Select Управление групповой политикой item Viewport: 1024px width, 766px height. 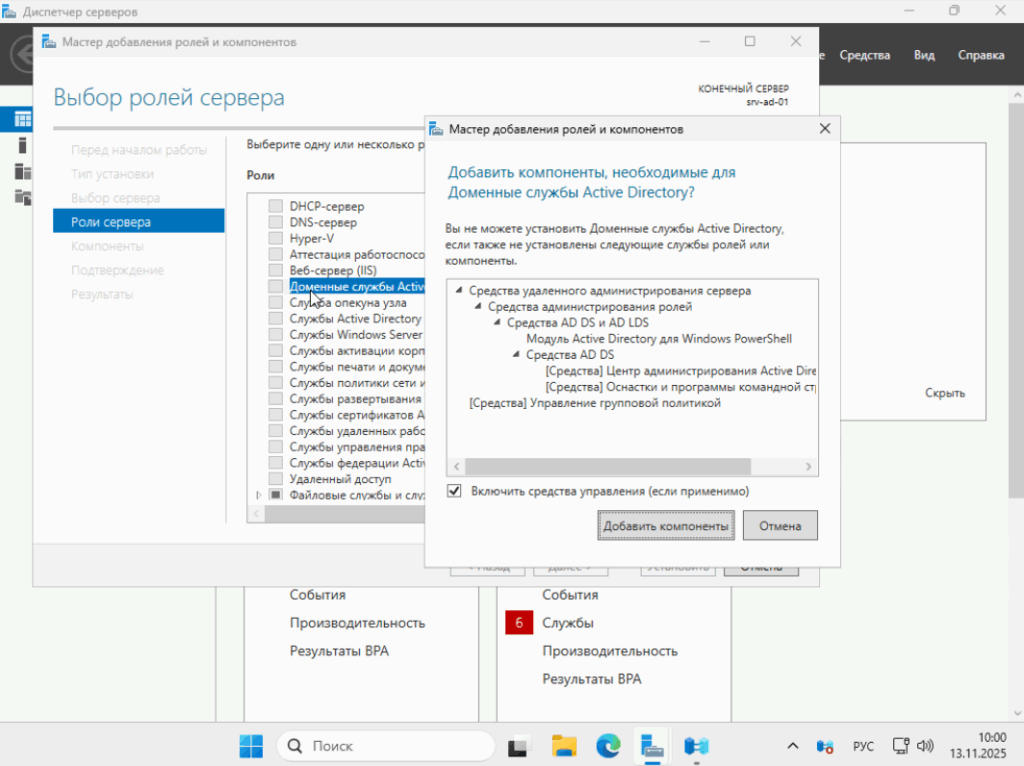595,403
